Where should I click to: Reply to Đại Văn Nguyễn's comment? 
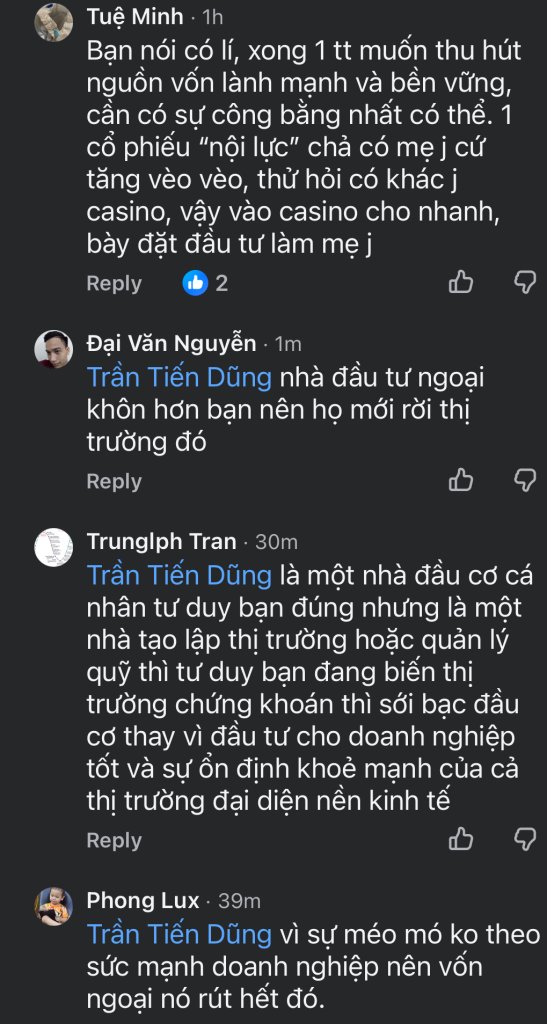[x=114, y=481]
